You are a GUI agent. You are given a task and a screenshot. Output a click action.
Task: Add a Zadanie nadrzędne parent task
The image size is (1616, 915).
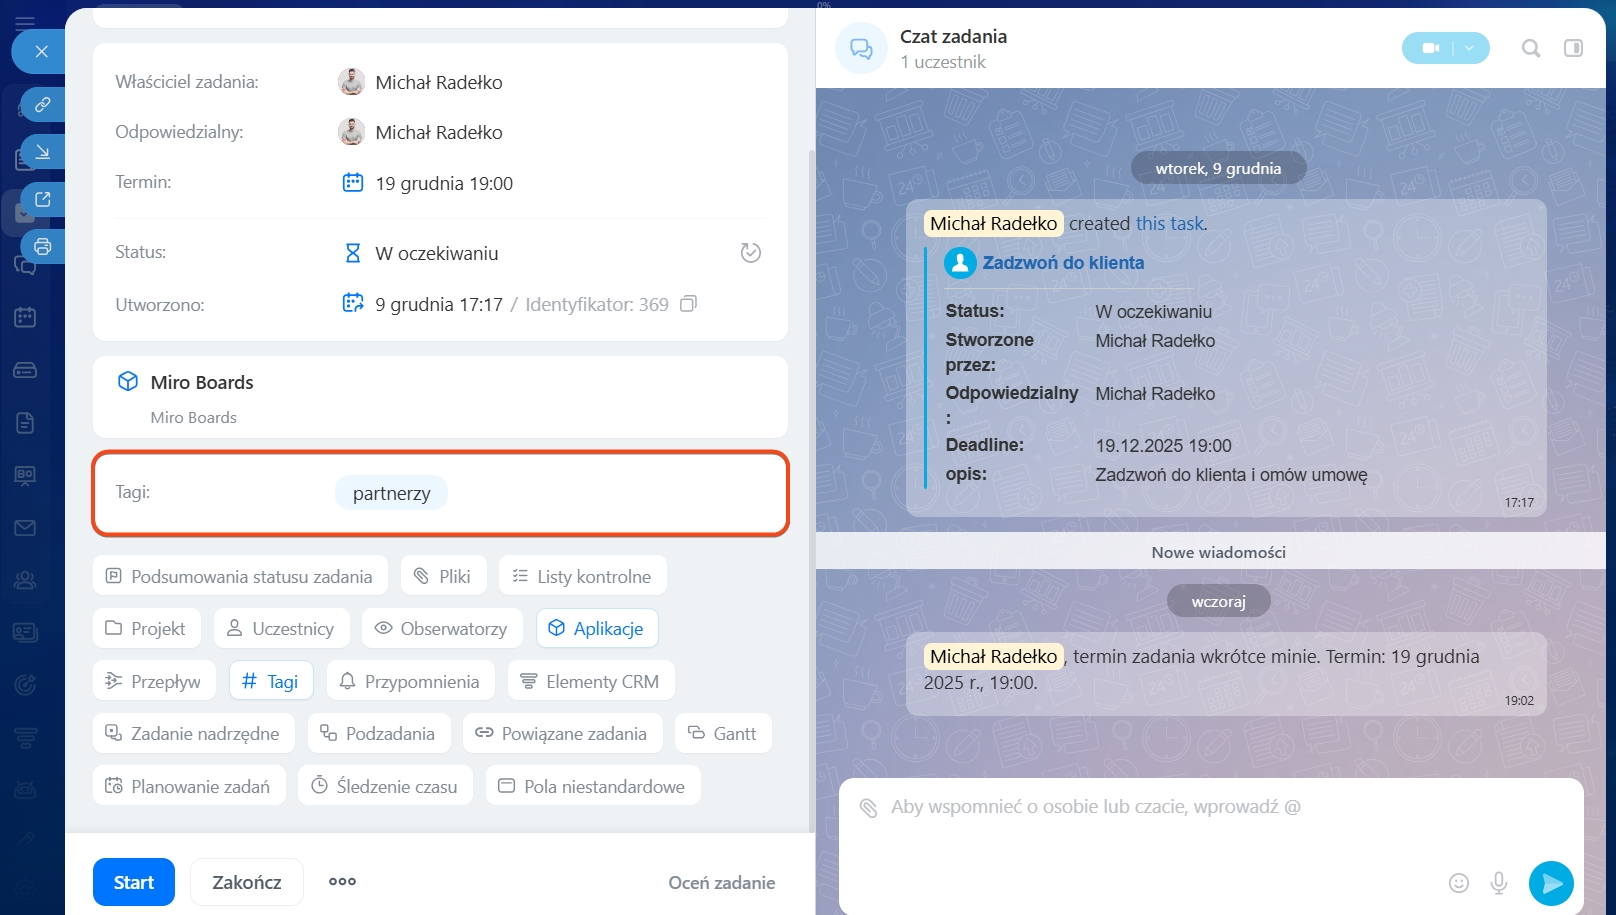coord(193,733)
